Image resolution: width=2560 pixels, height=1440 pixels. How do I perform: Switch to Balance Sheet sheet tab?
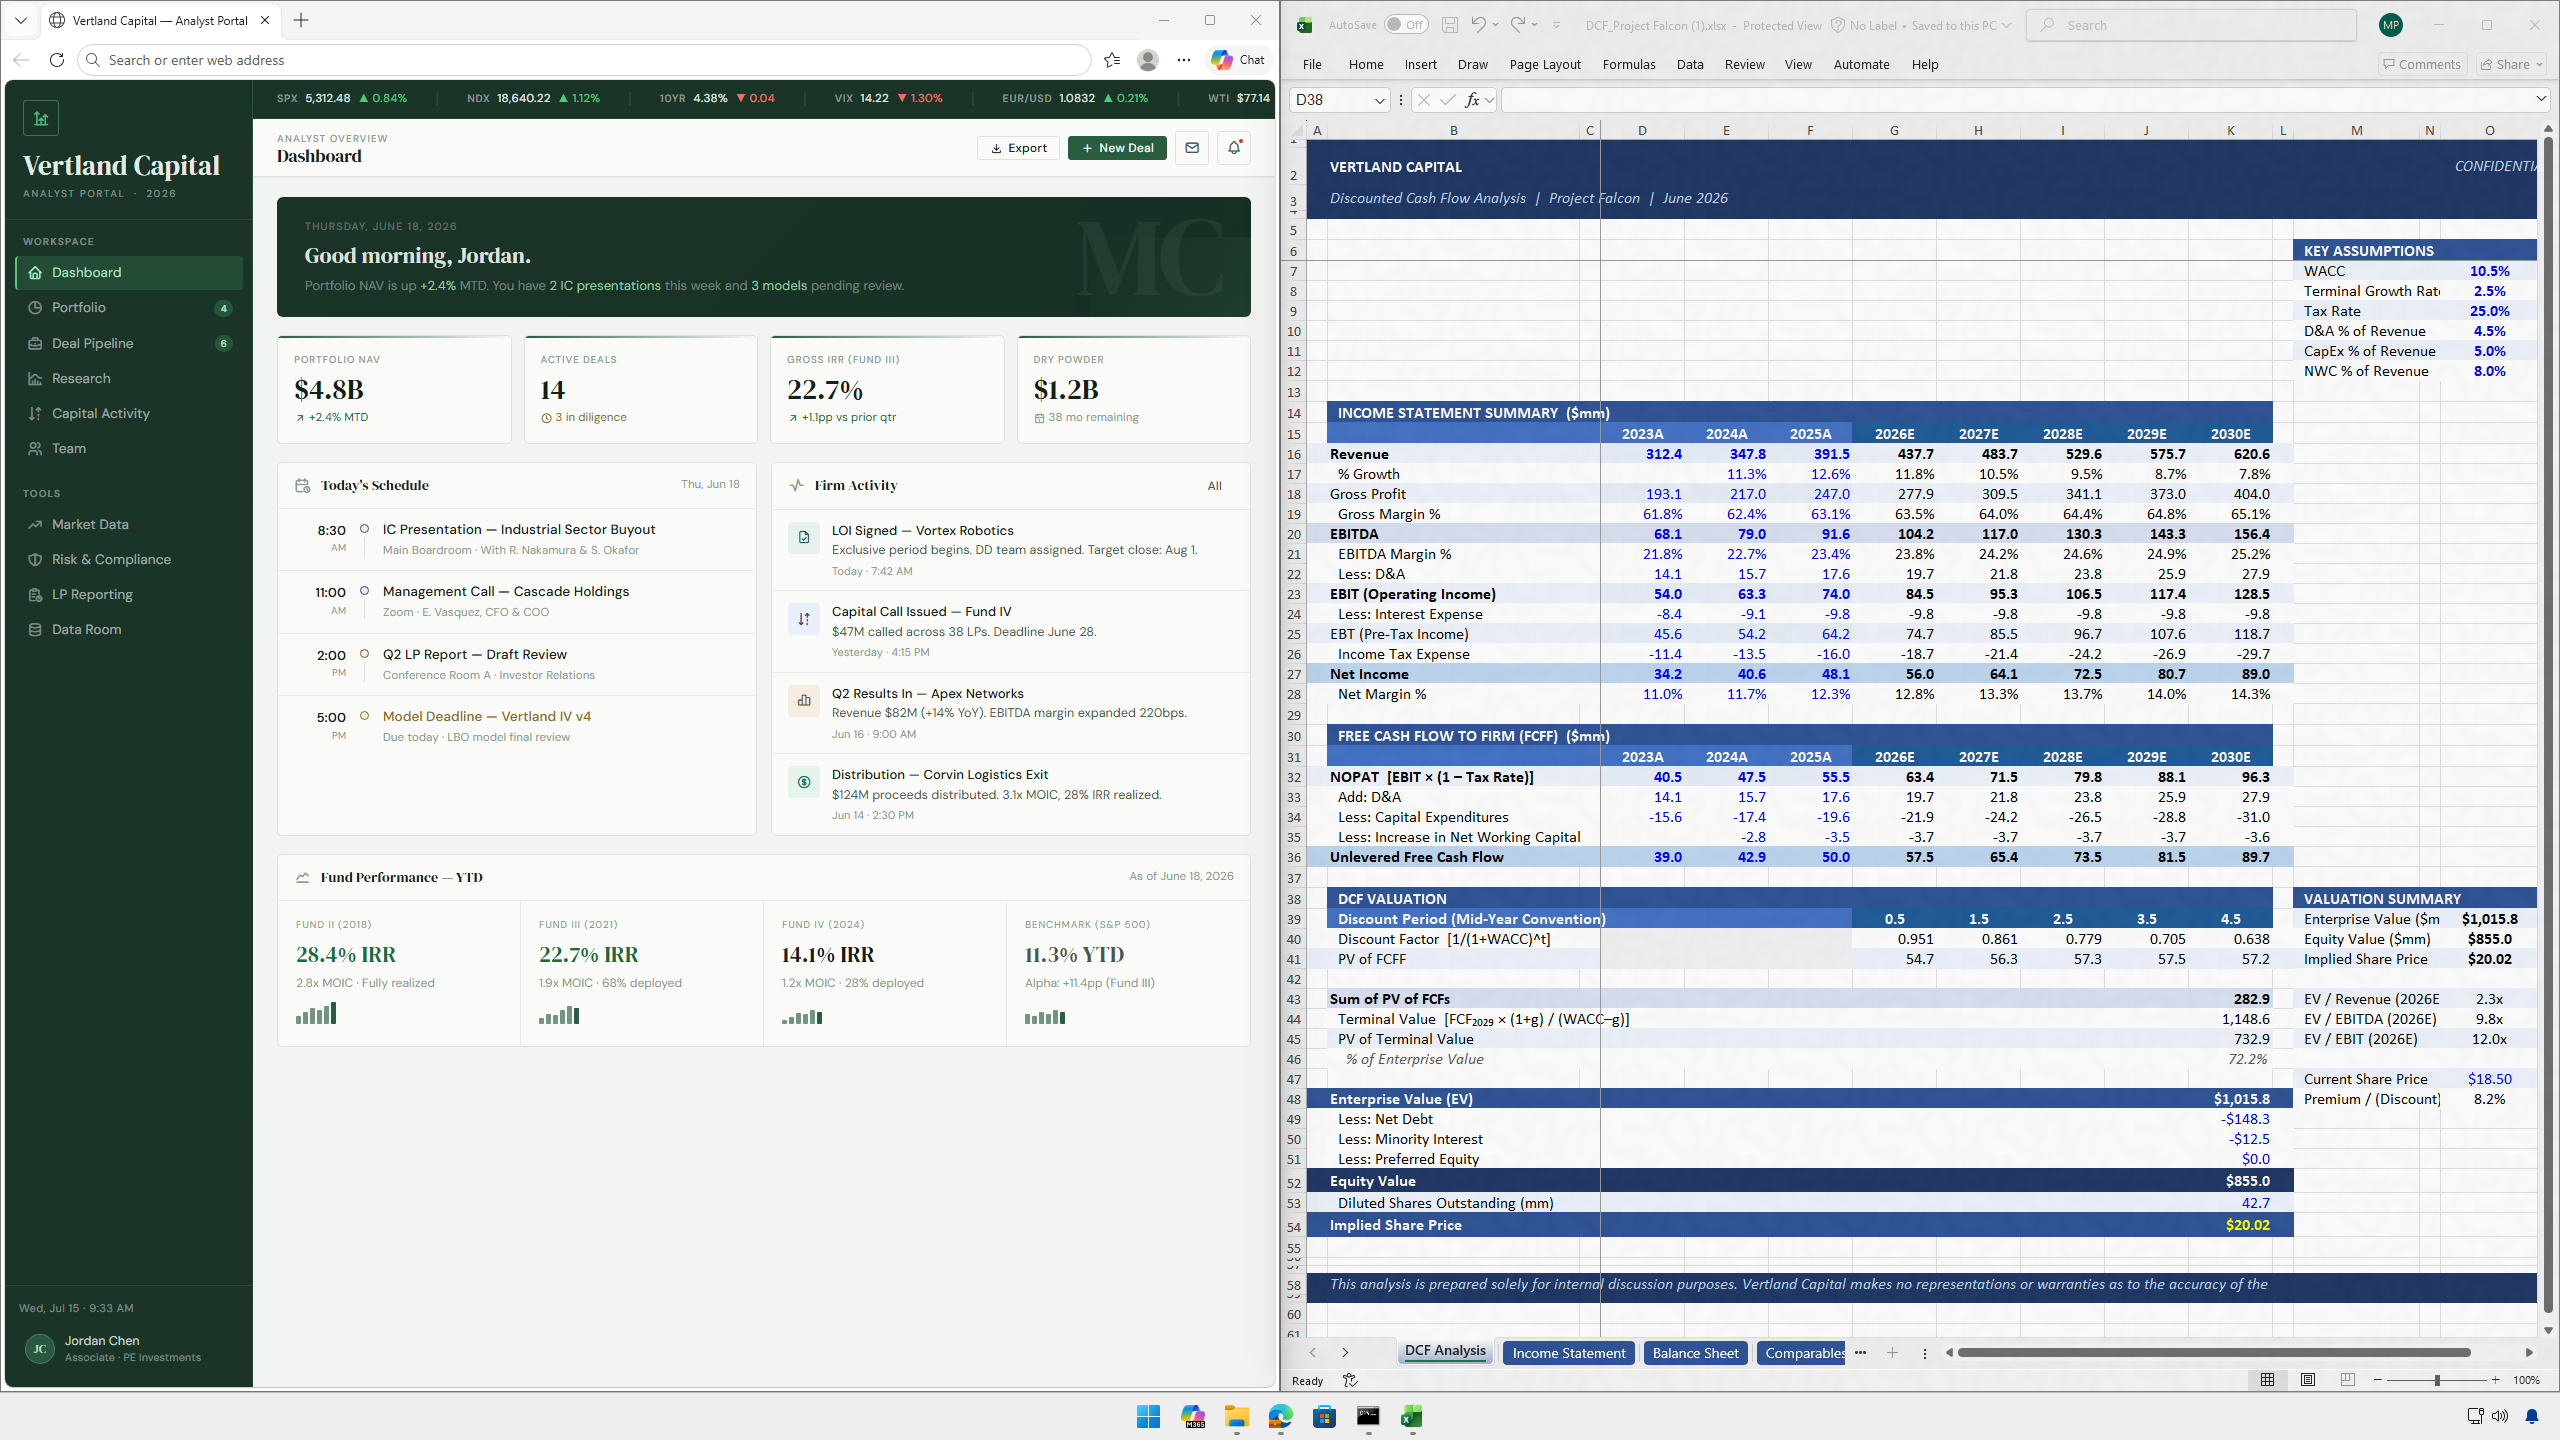pos(1695,1353)
